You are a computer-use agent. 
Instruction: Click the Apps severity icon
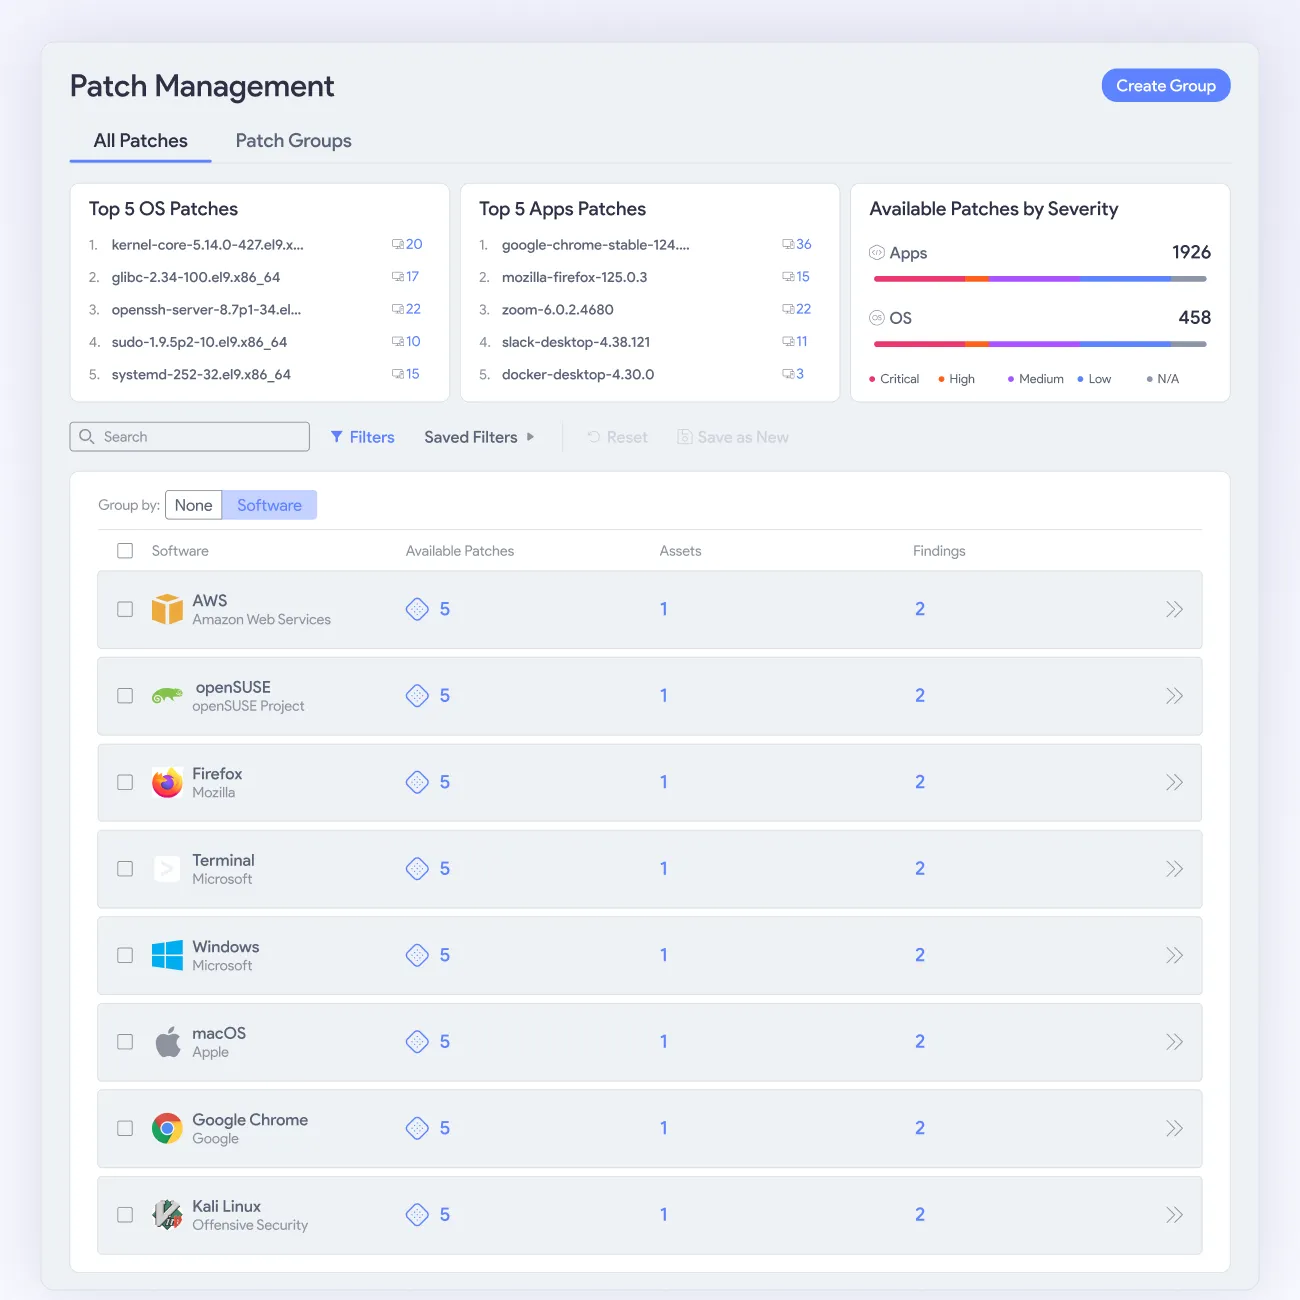coord(877,253)
